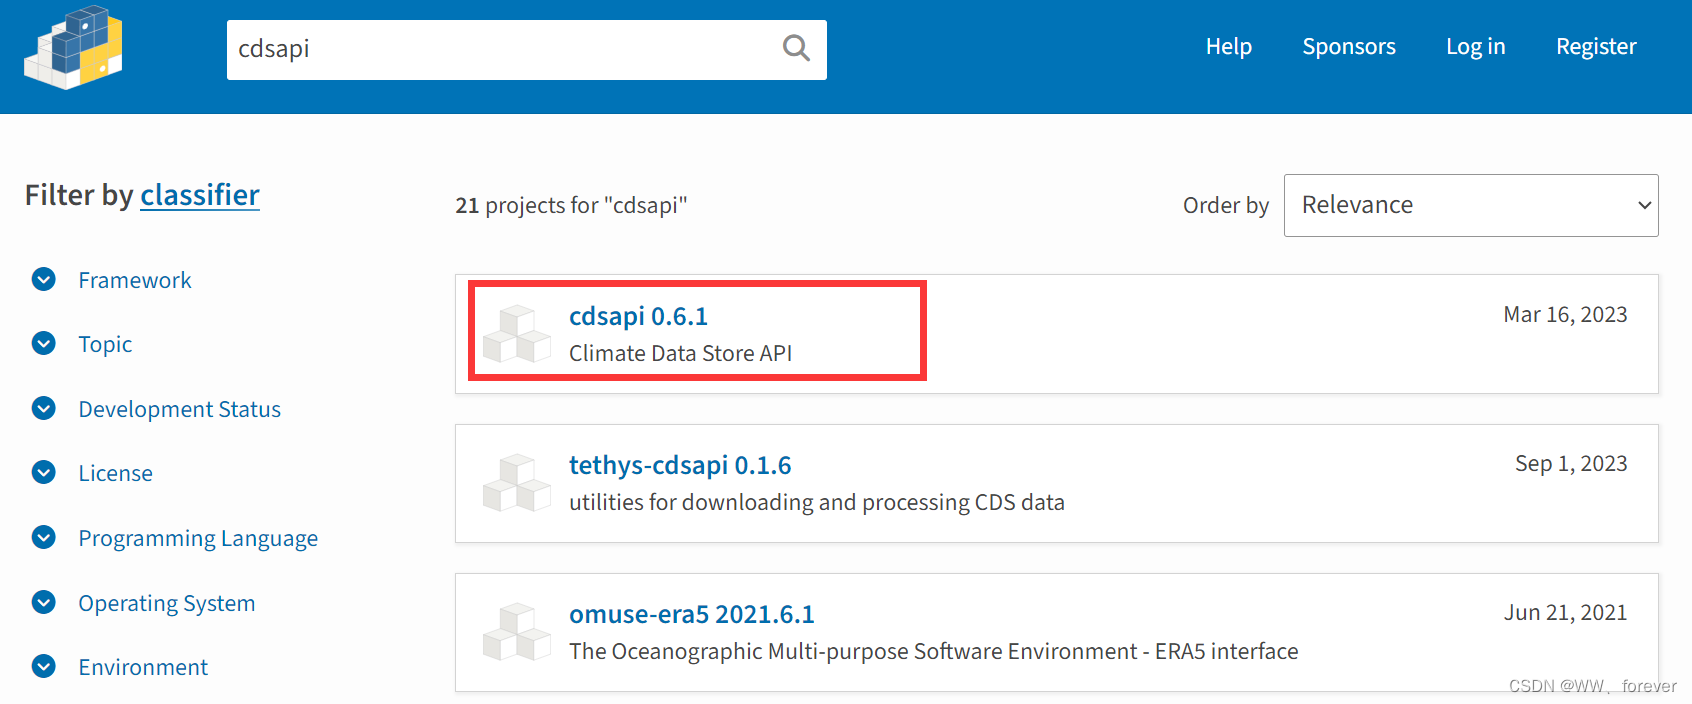Expand the Development Status chevron icon

(44, 408)
